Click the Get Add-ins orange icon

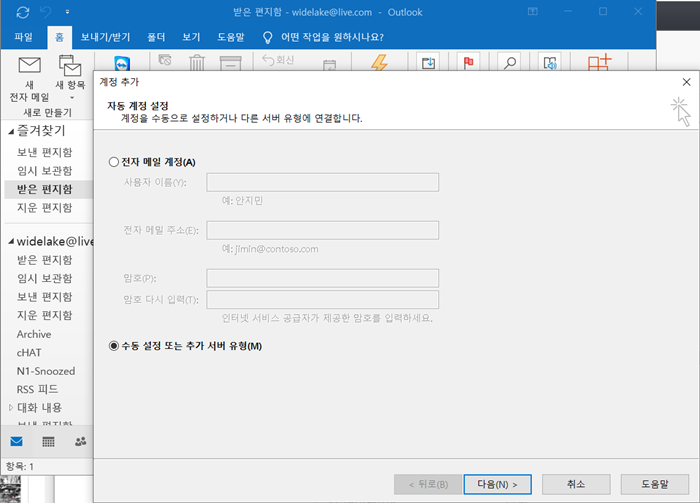click(599, 62)
